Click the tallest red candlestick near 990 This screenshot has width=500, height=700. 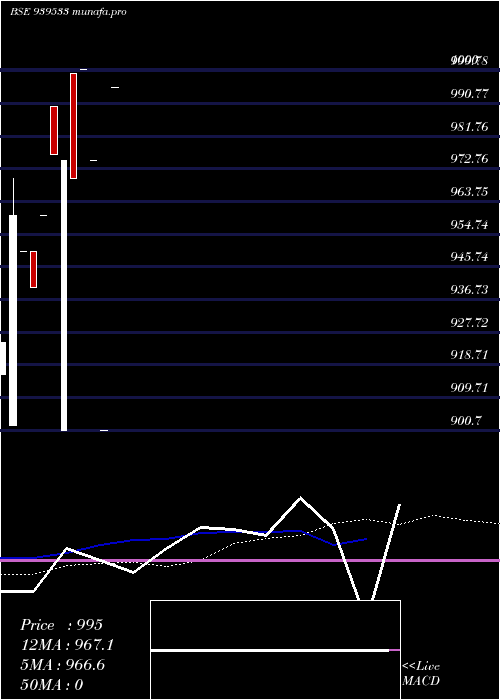pyautogui.click(x=73, y=126)
